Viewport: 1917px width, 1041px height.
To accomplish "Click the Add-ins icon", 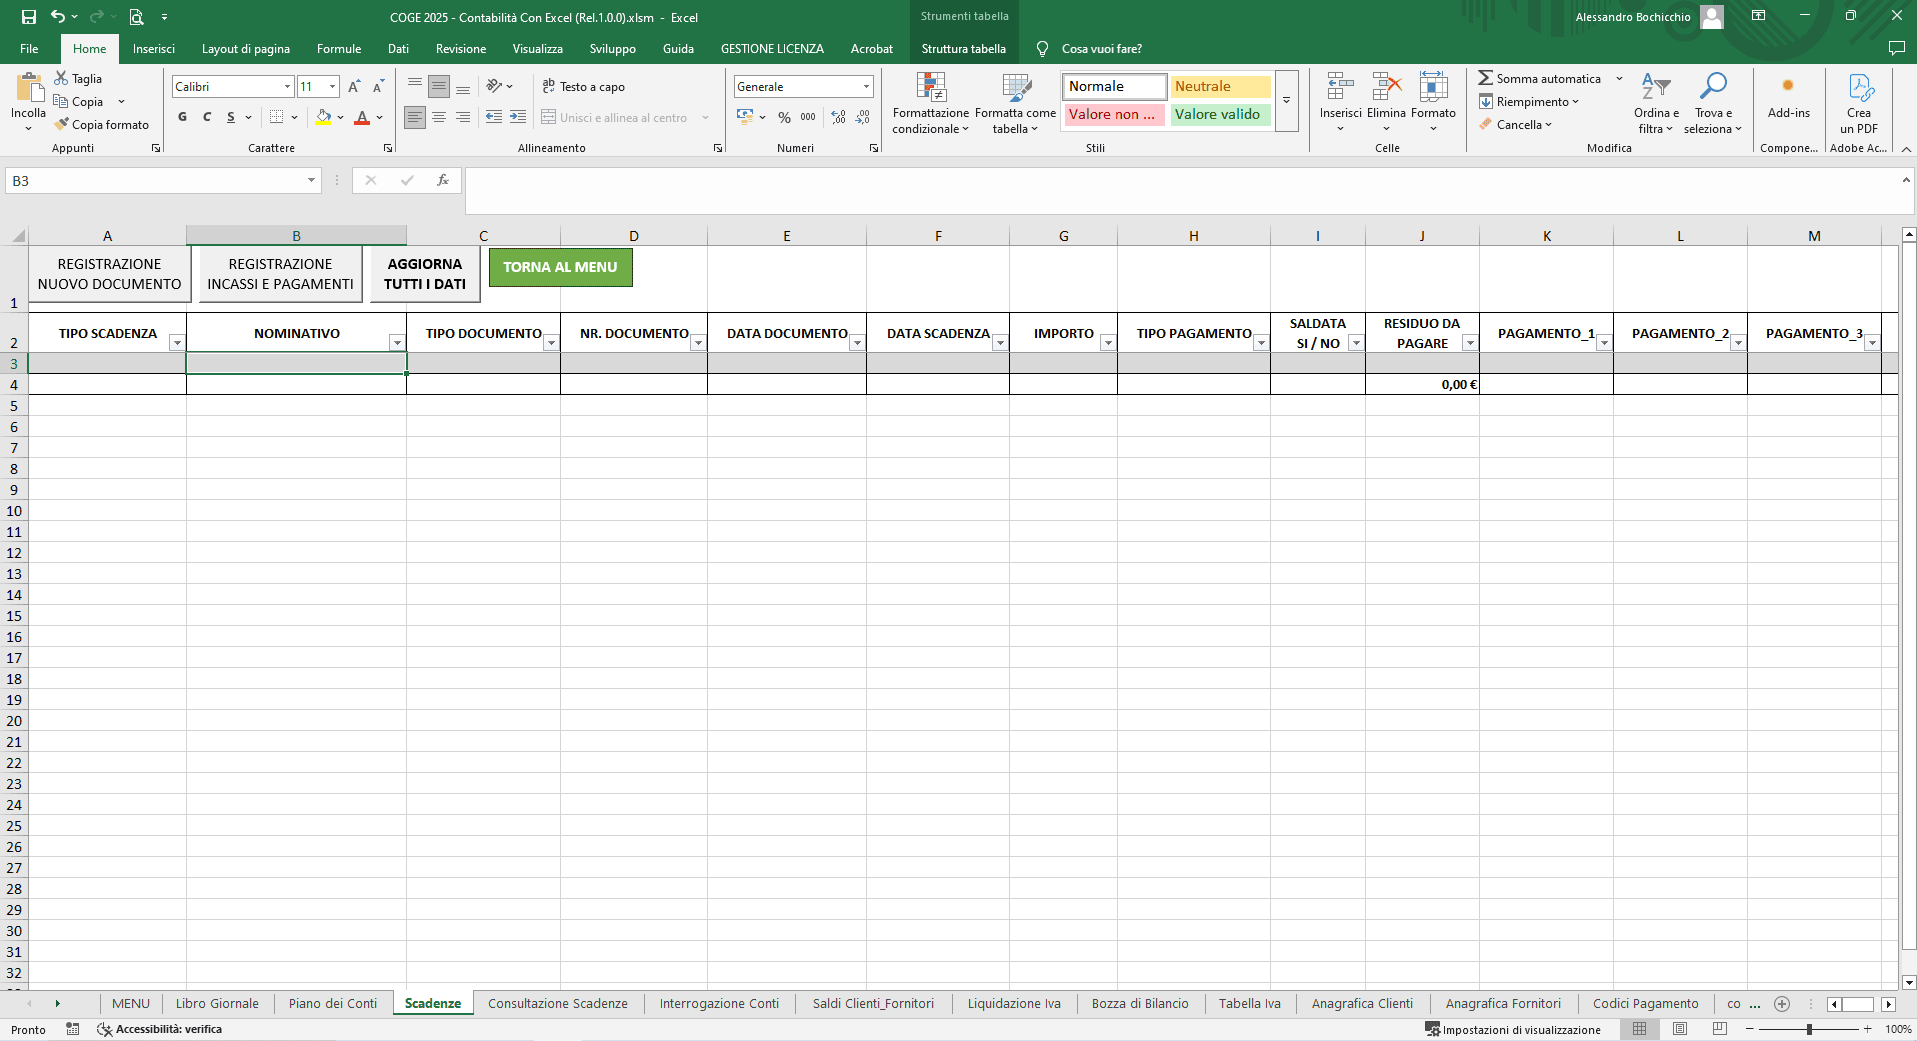I will pyautogui.click(x=1788, y=86).
